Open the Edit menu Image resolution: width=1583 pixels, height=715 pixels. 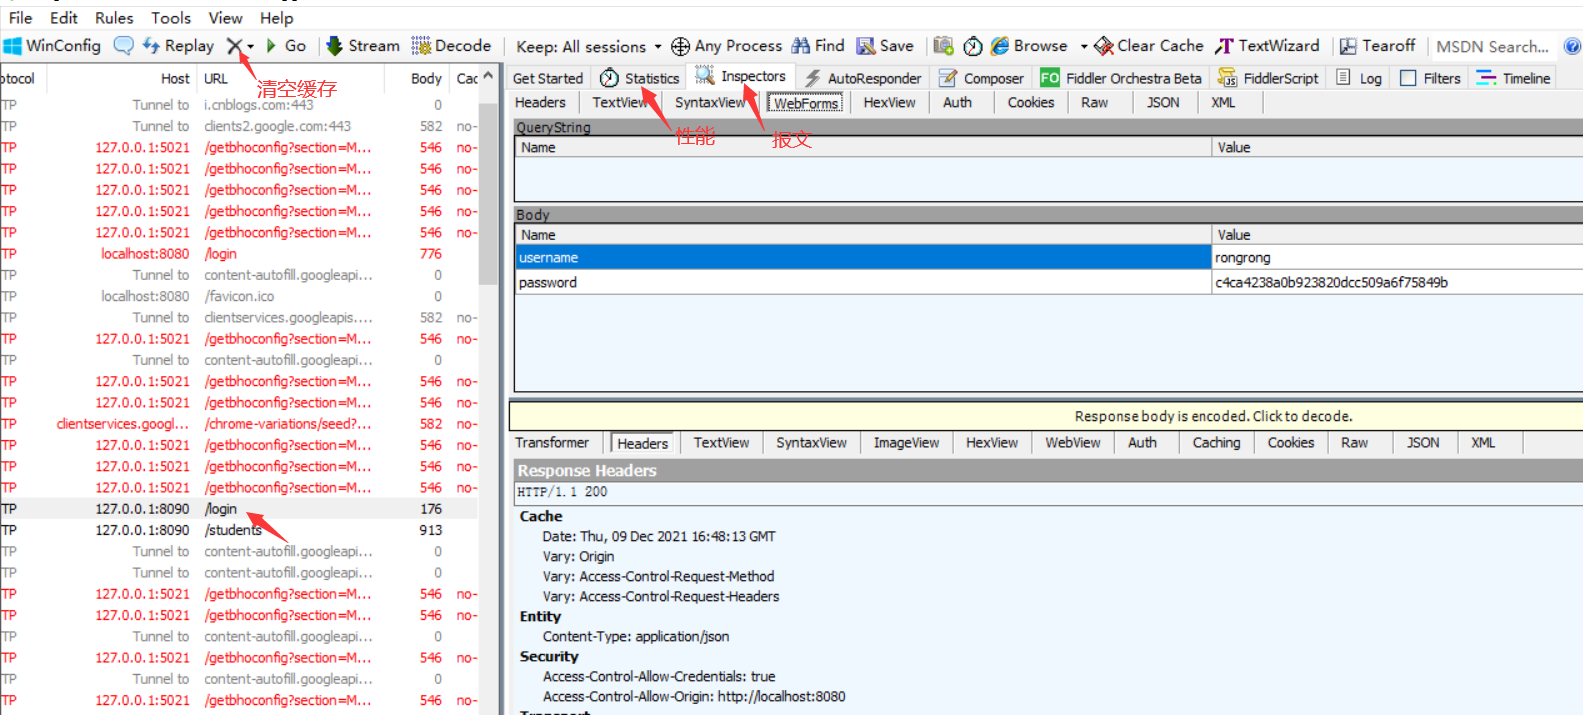click(x=64, y=18)
